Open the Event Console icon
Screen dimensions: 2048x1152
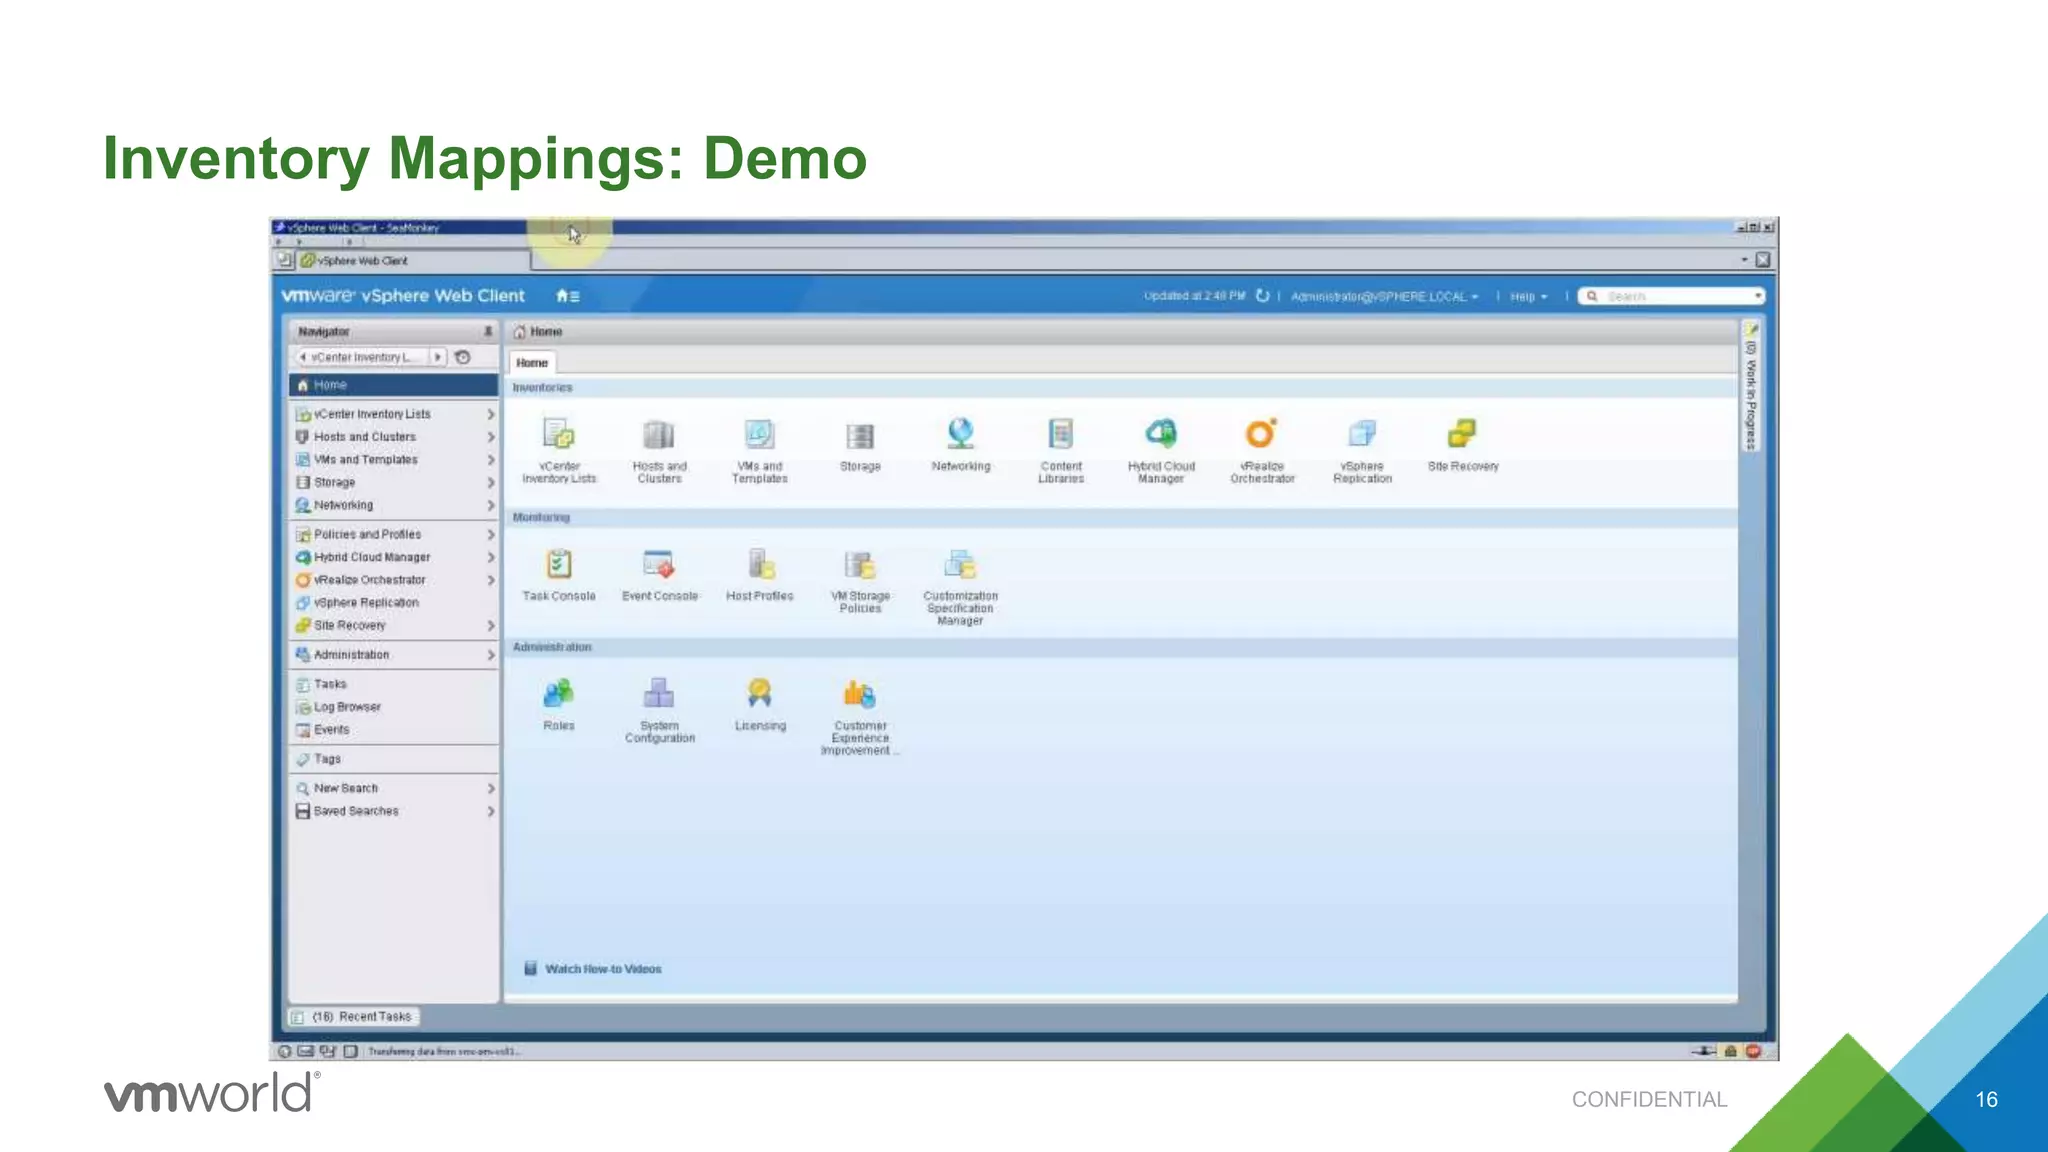click(659, 564)
